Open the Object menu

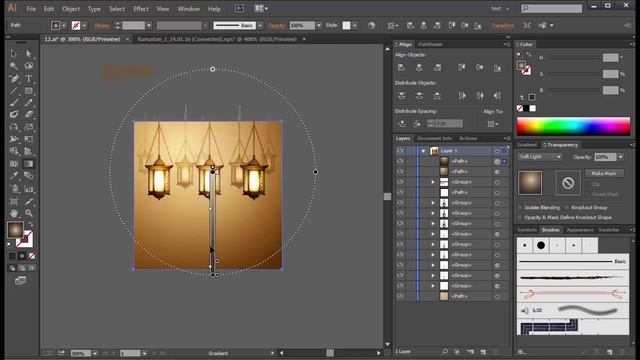[71, 9]
